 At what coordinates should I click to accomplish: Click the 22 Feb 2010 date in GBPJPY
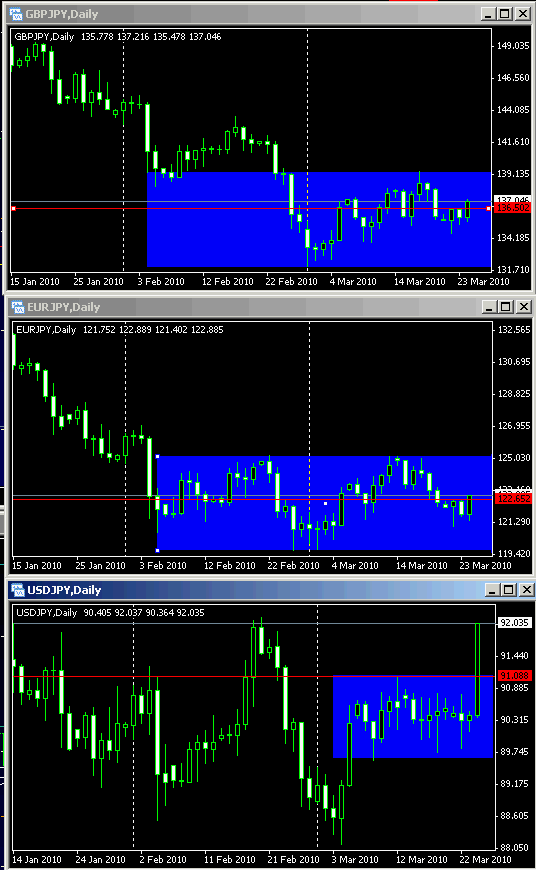pyautogui.click(x=291, y=281)
